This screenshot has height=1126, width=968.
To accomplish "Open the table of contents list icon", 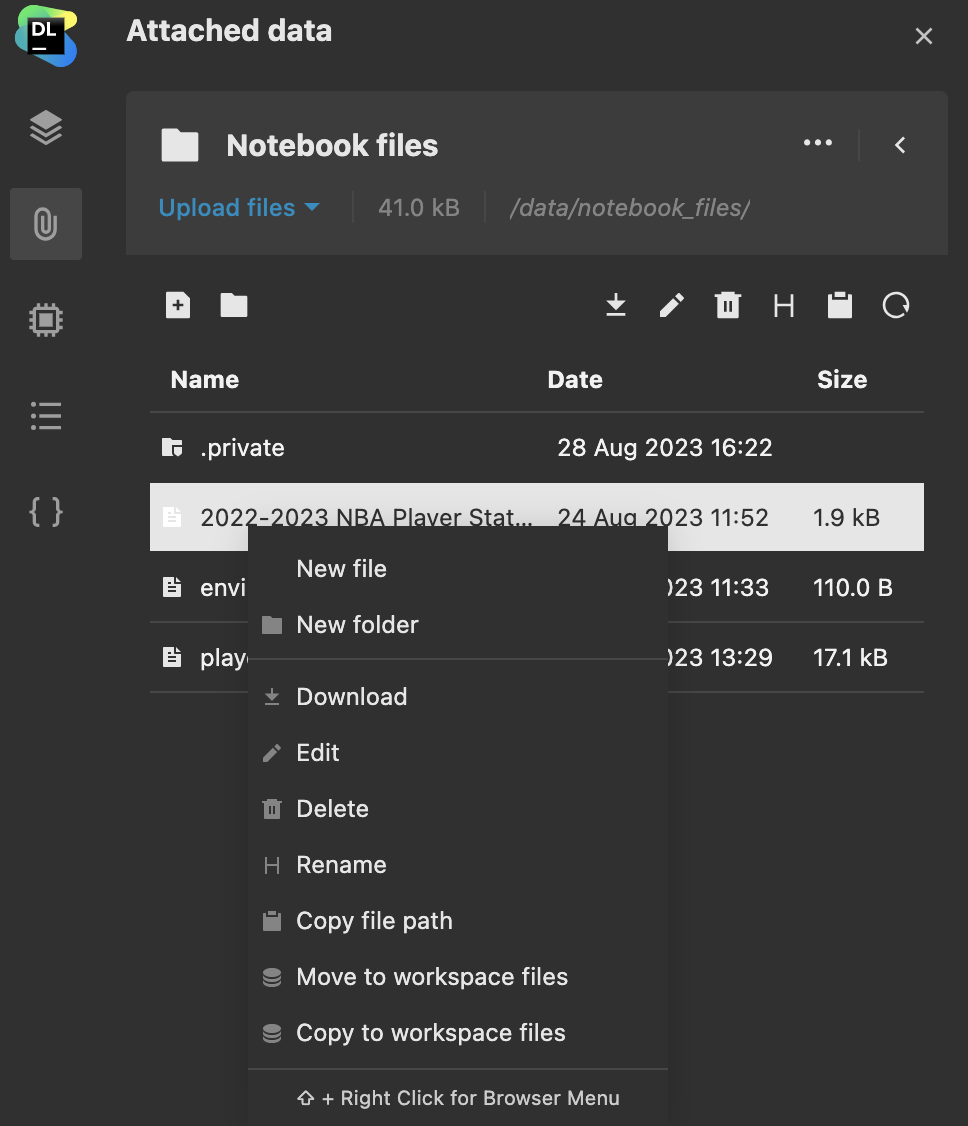I will 46,415.
